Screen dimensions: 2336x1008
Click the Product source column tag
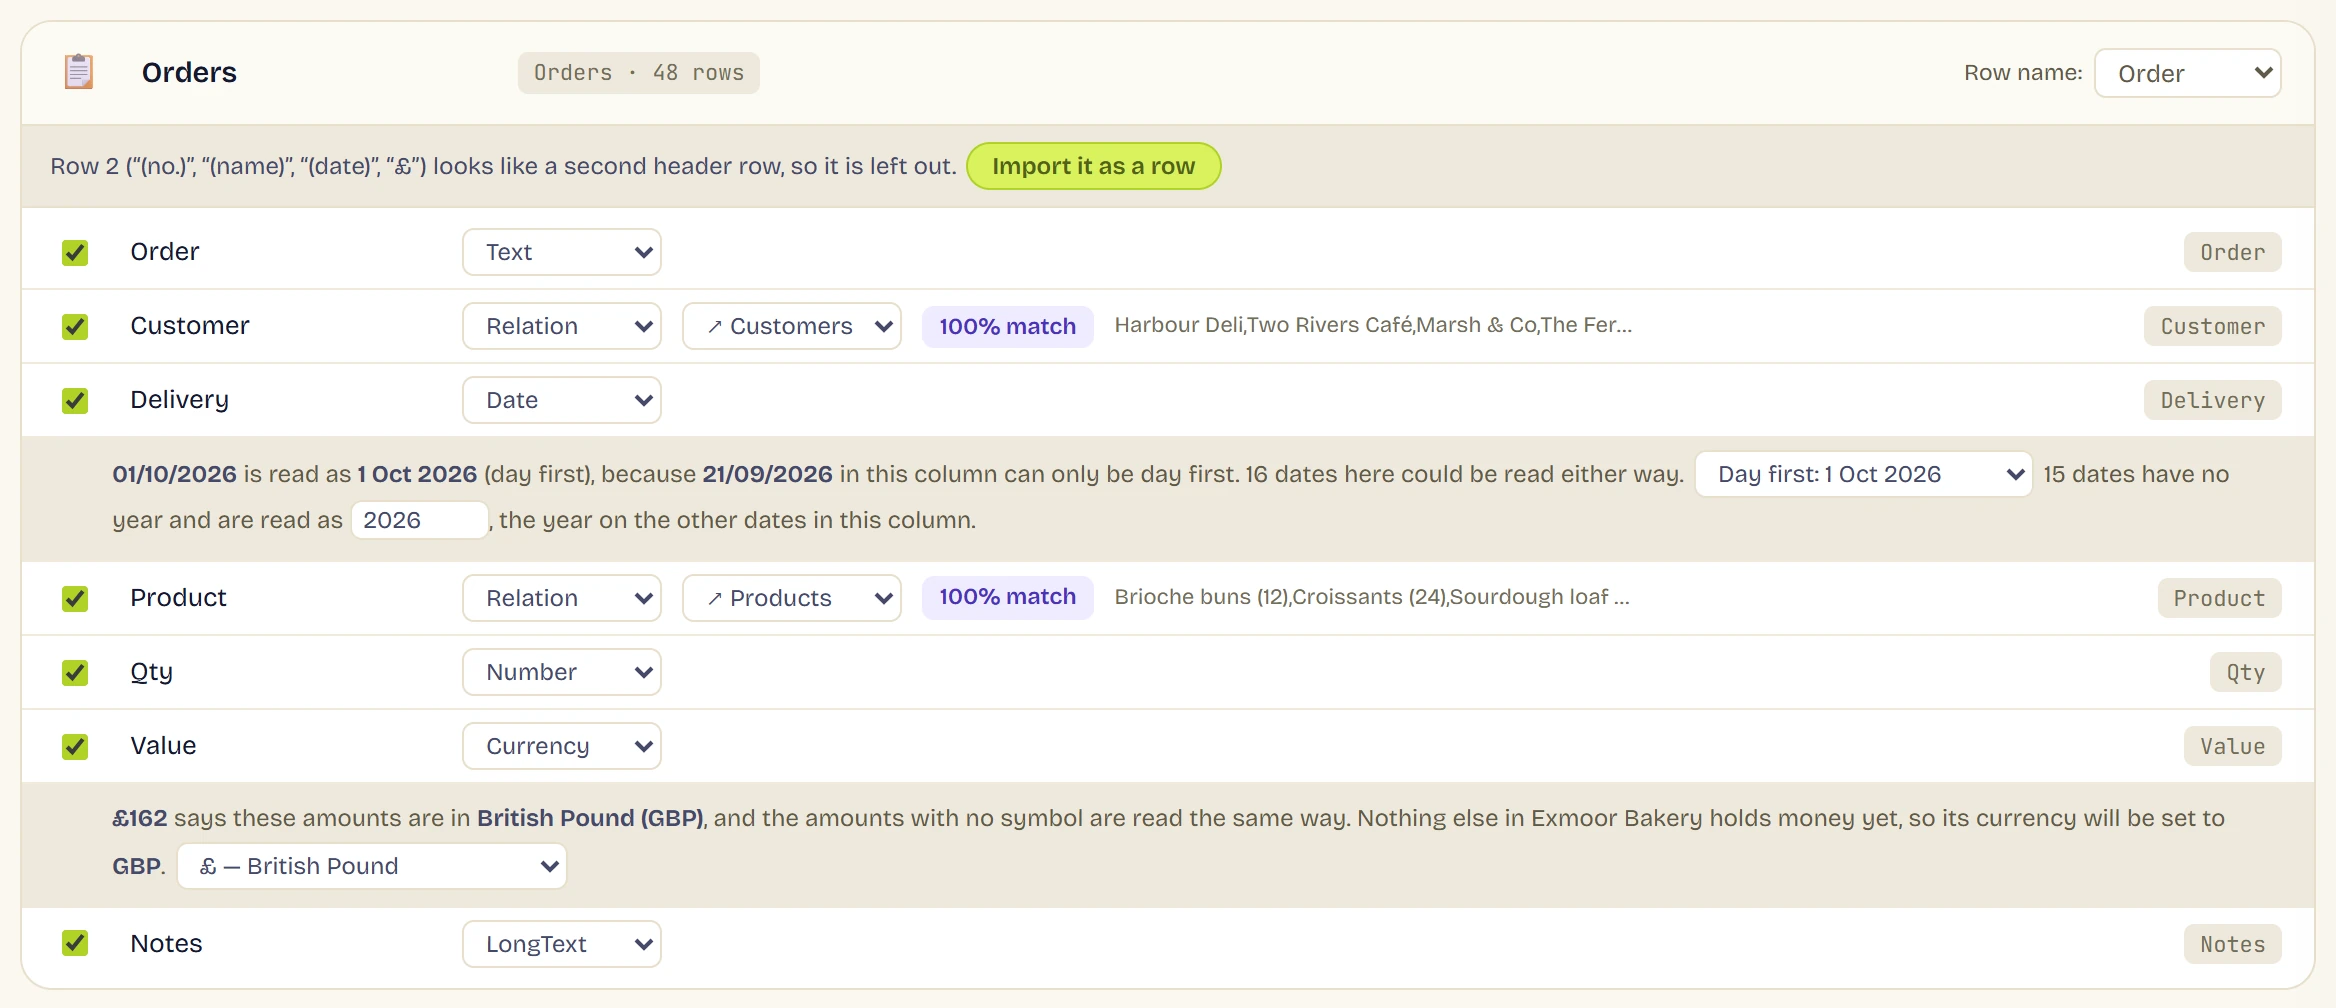pyautogui.click(x=2220, y=598)
